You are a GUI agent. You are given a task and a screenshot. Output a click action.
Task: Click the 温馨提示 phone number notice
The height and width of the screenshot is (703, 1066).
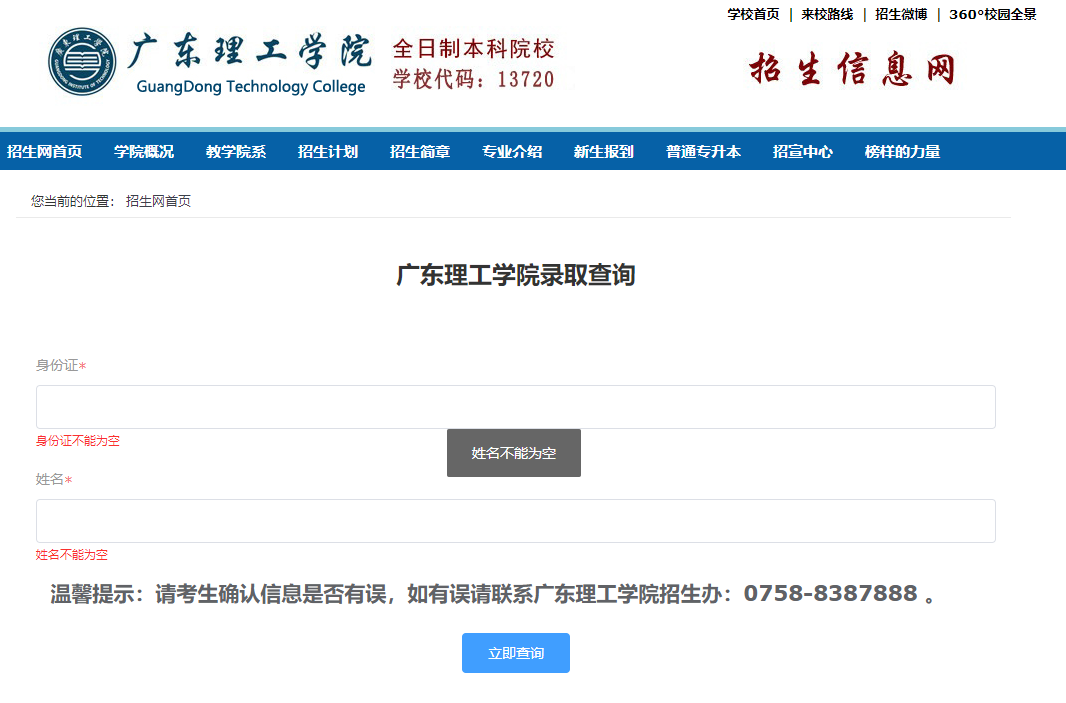[x=493, y=594]
